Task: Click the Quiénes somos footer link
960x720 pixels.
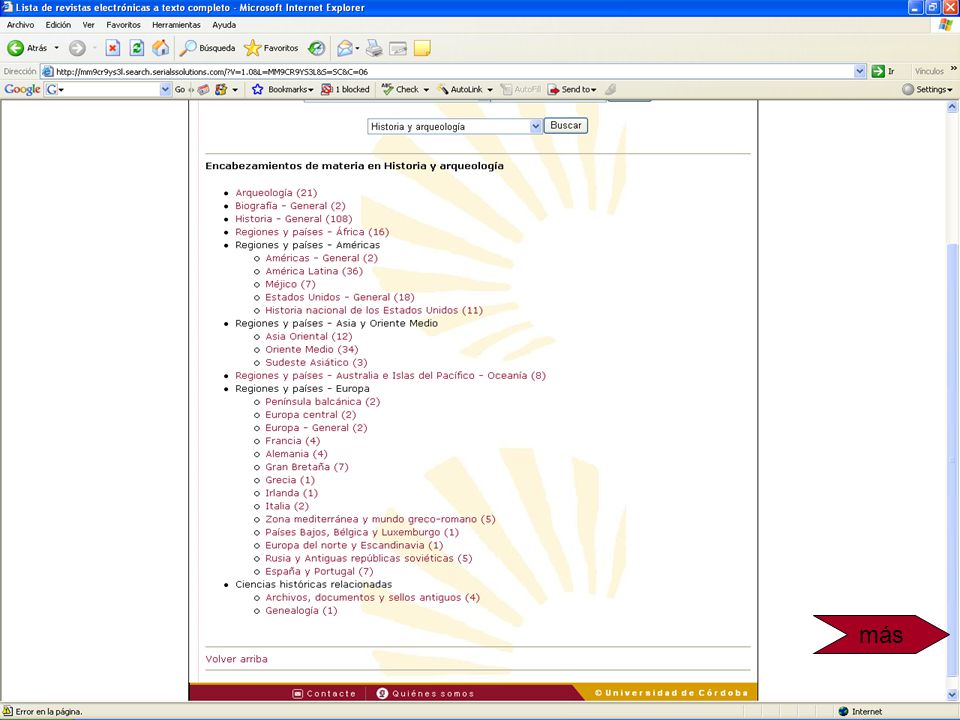Action: point(426,694)
